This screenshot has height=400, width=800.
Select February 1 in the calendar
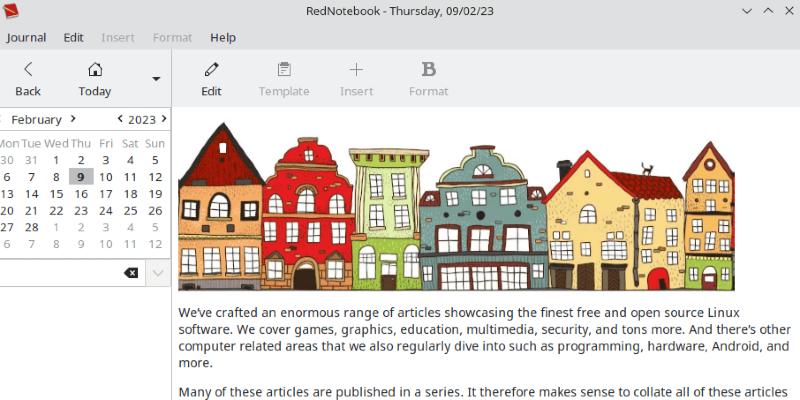(56, 160)
